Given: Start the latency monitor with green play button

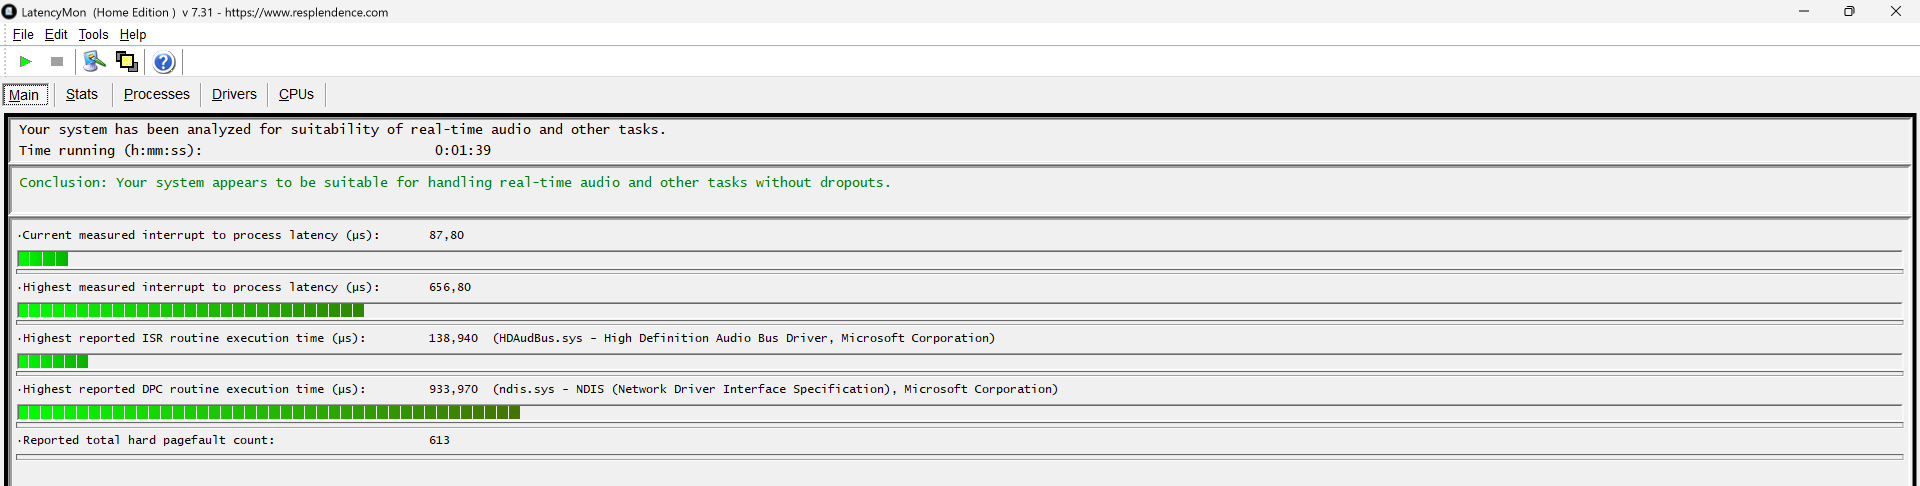Looking at the screenshot, I should 26,62.
